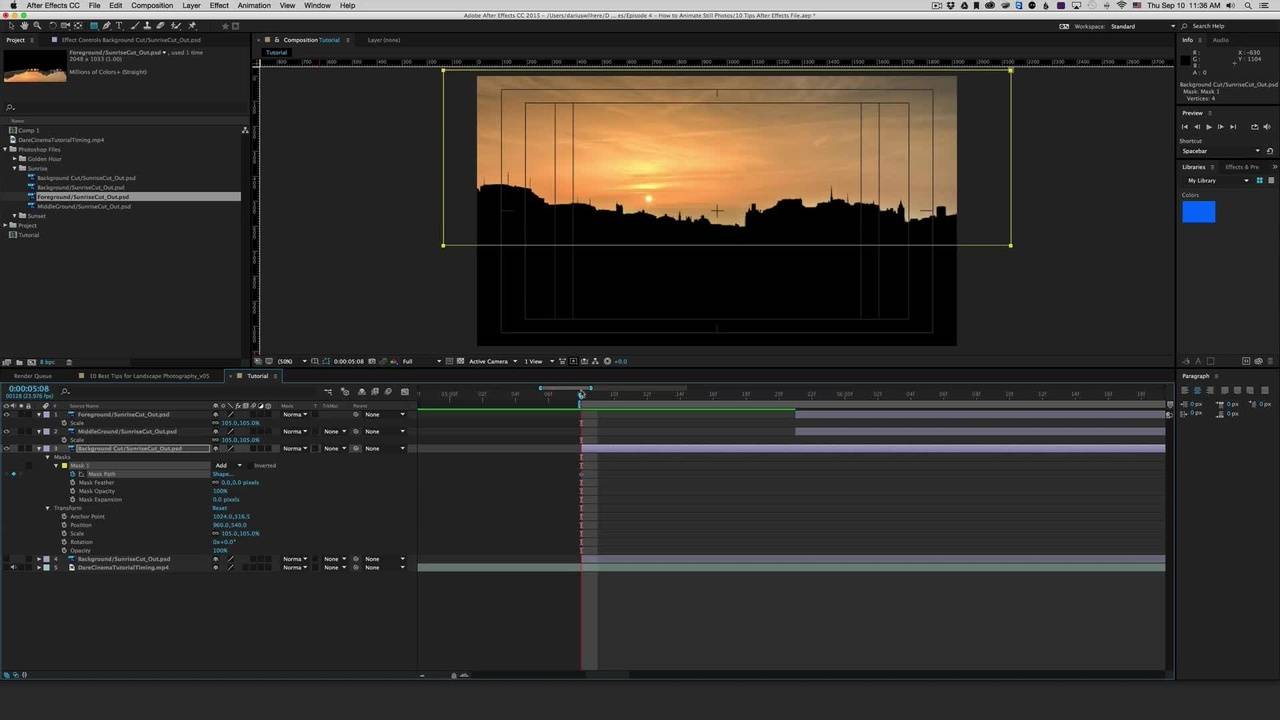Select the Clone Stamp tool
Image resolution: width=1280 pixels, height=720 pixels.
147,26
